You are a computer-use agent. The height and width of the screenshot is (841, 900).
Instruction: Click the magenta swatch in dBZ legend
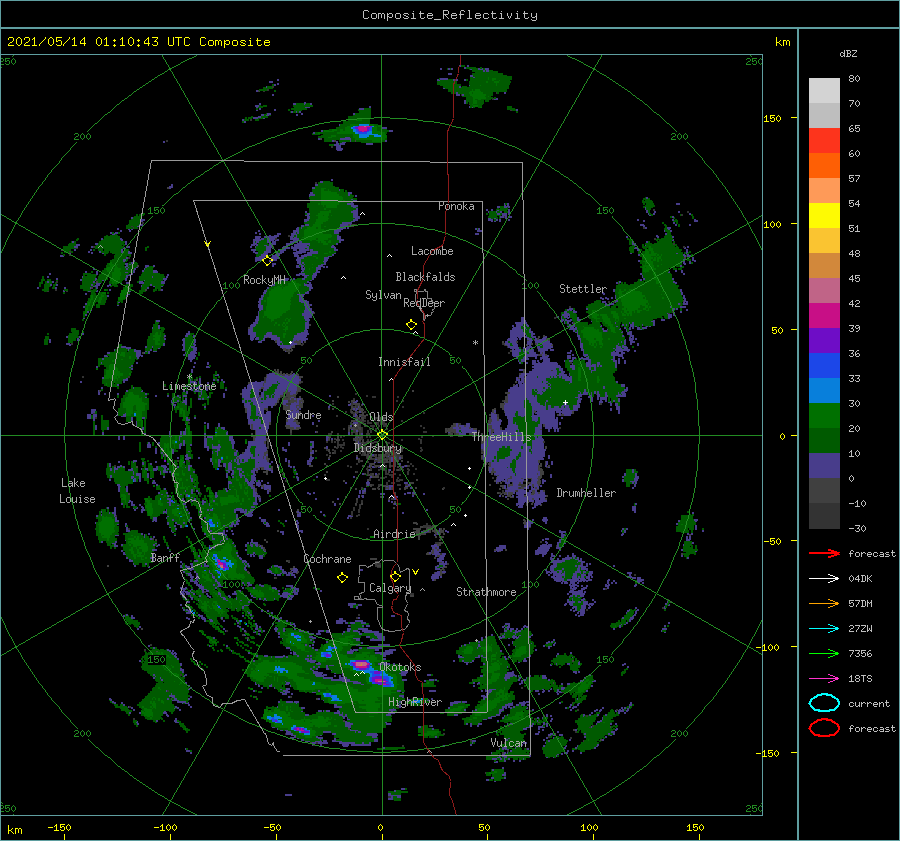click(x=824, y=316)
